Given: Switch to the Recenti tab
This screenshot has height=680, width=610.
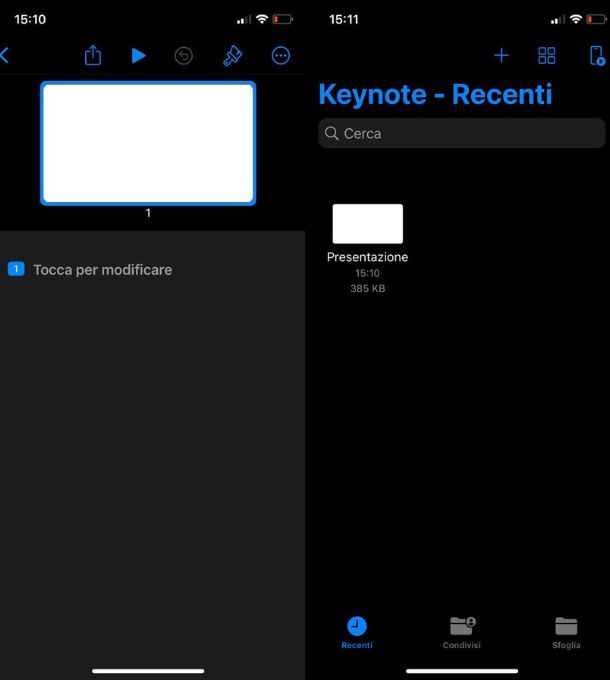Looking at the screenshot, I should coord(357,633).
